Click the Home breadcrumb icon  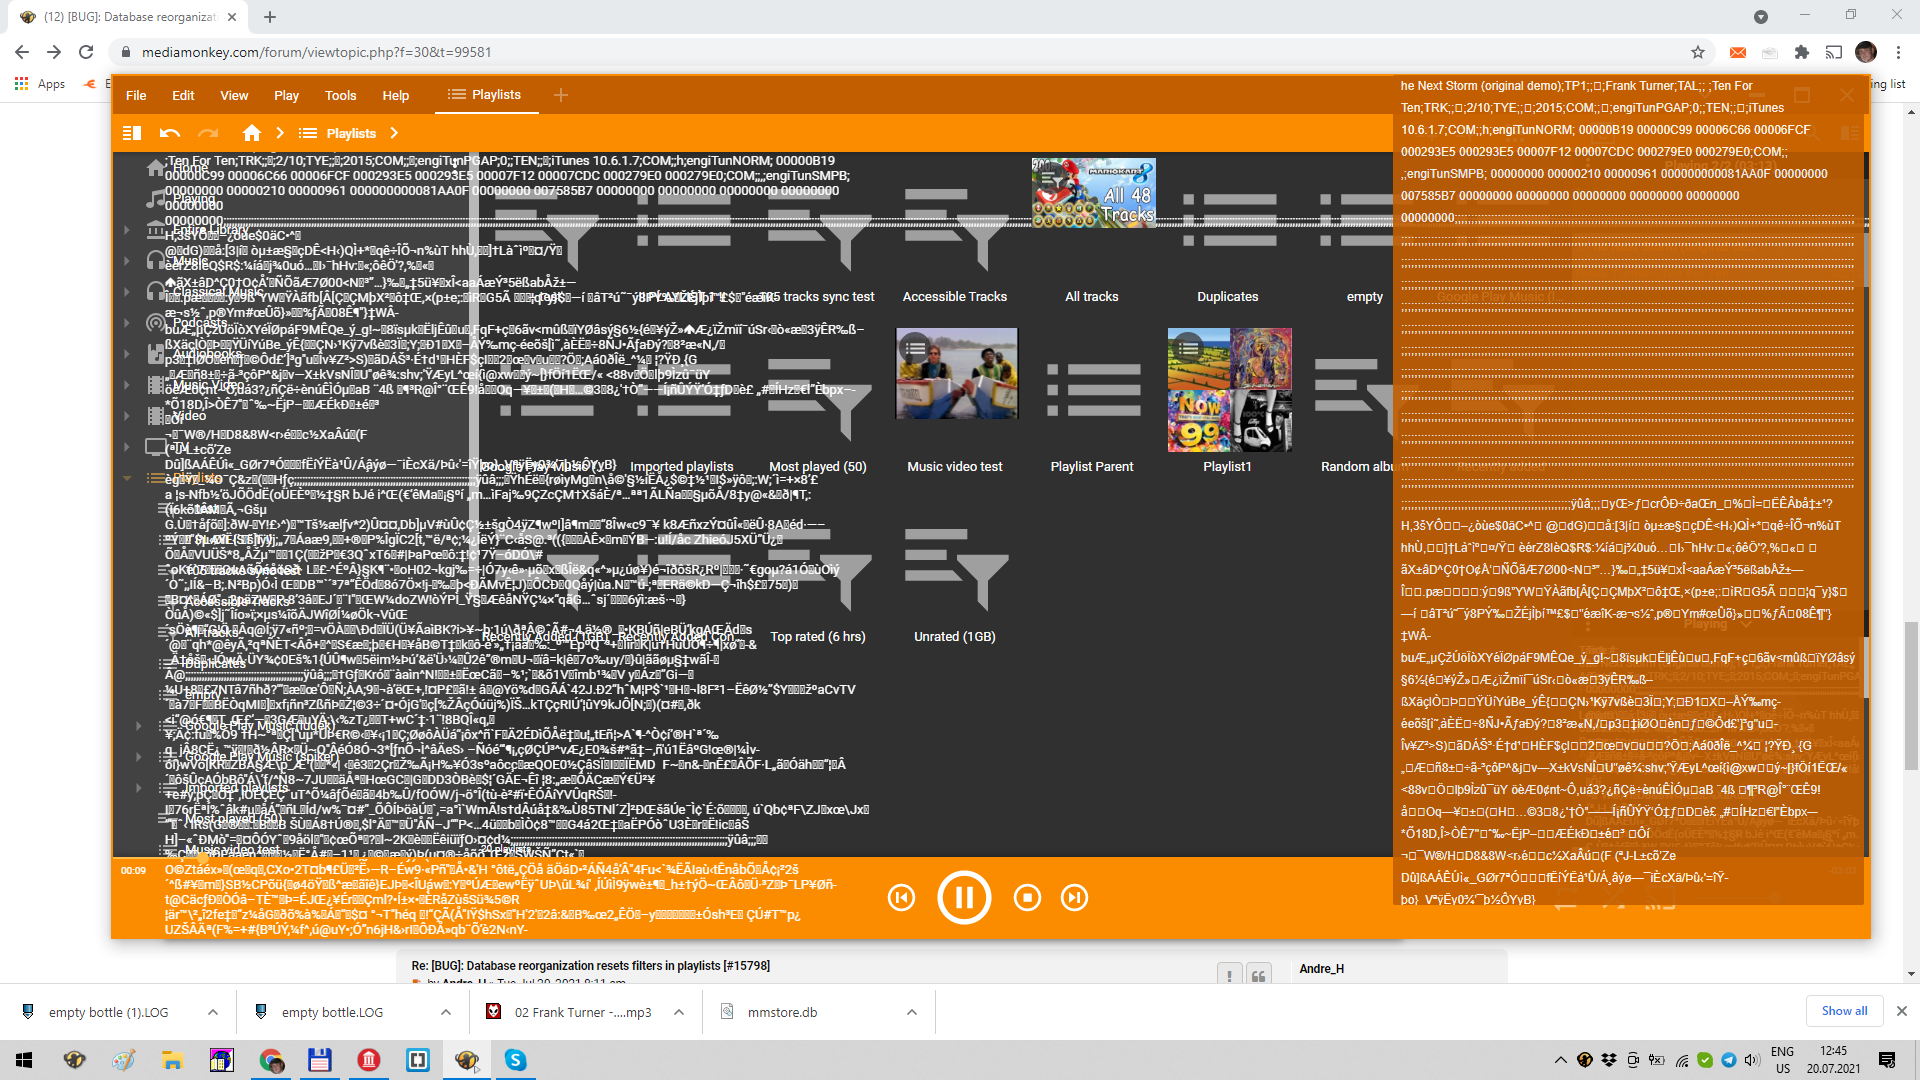252,133
